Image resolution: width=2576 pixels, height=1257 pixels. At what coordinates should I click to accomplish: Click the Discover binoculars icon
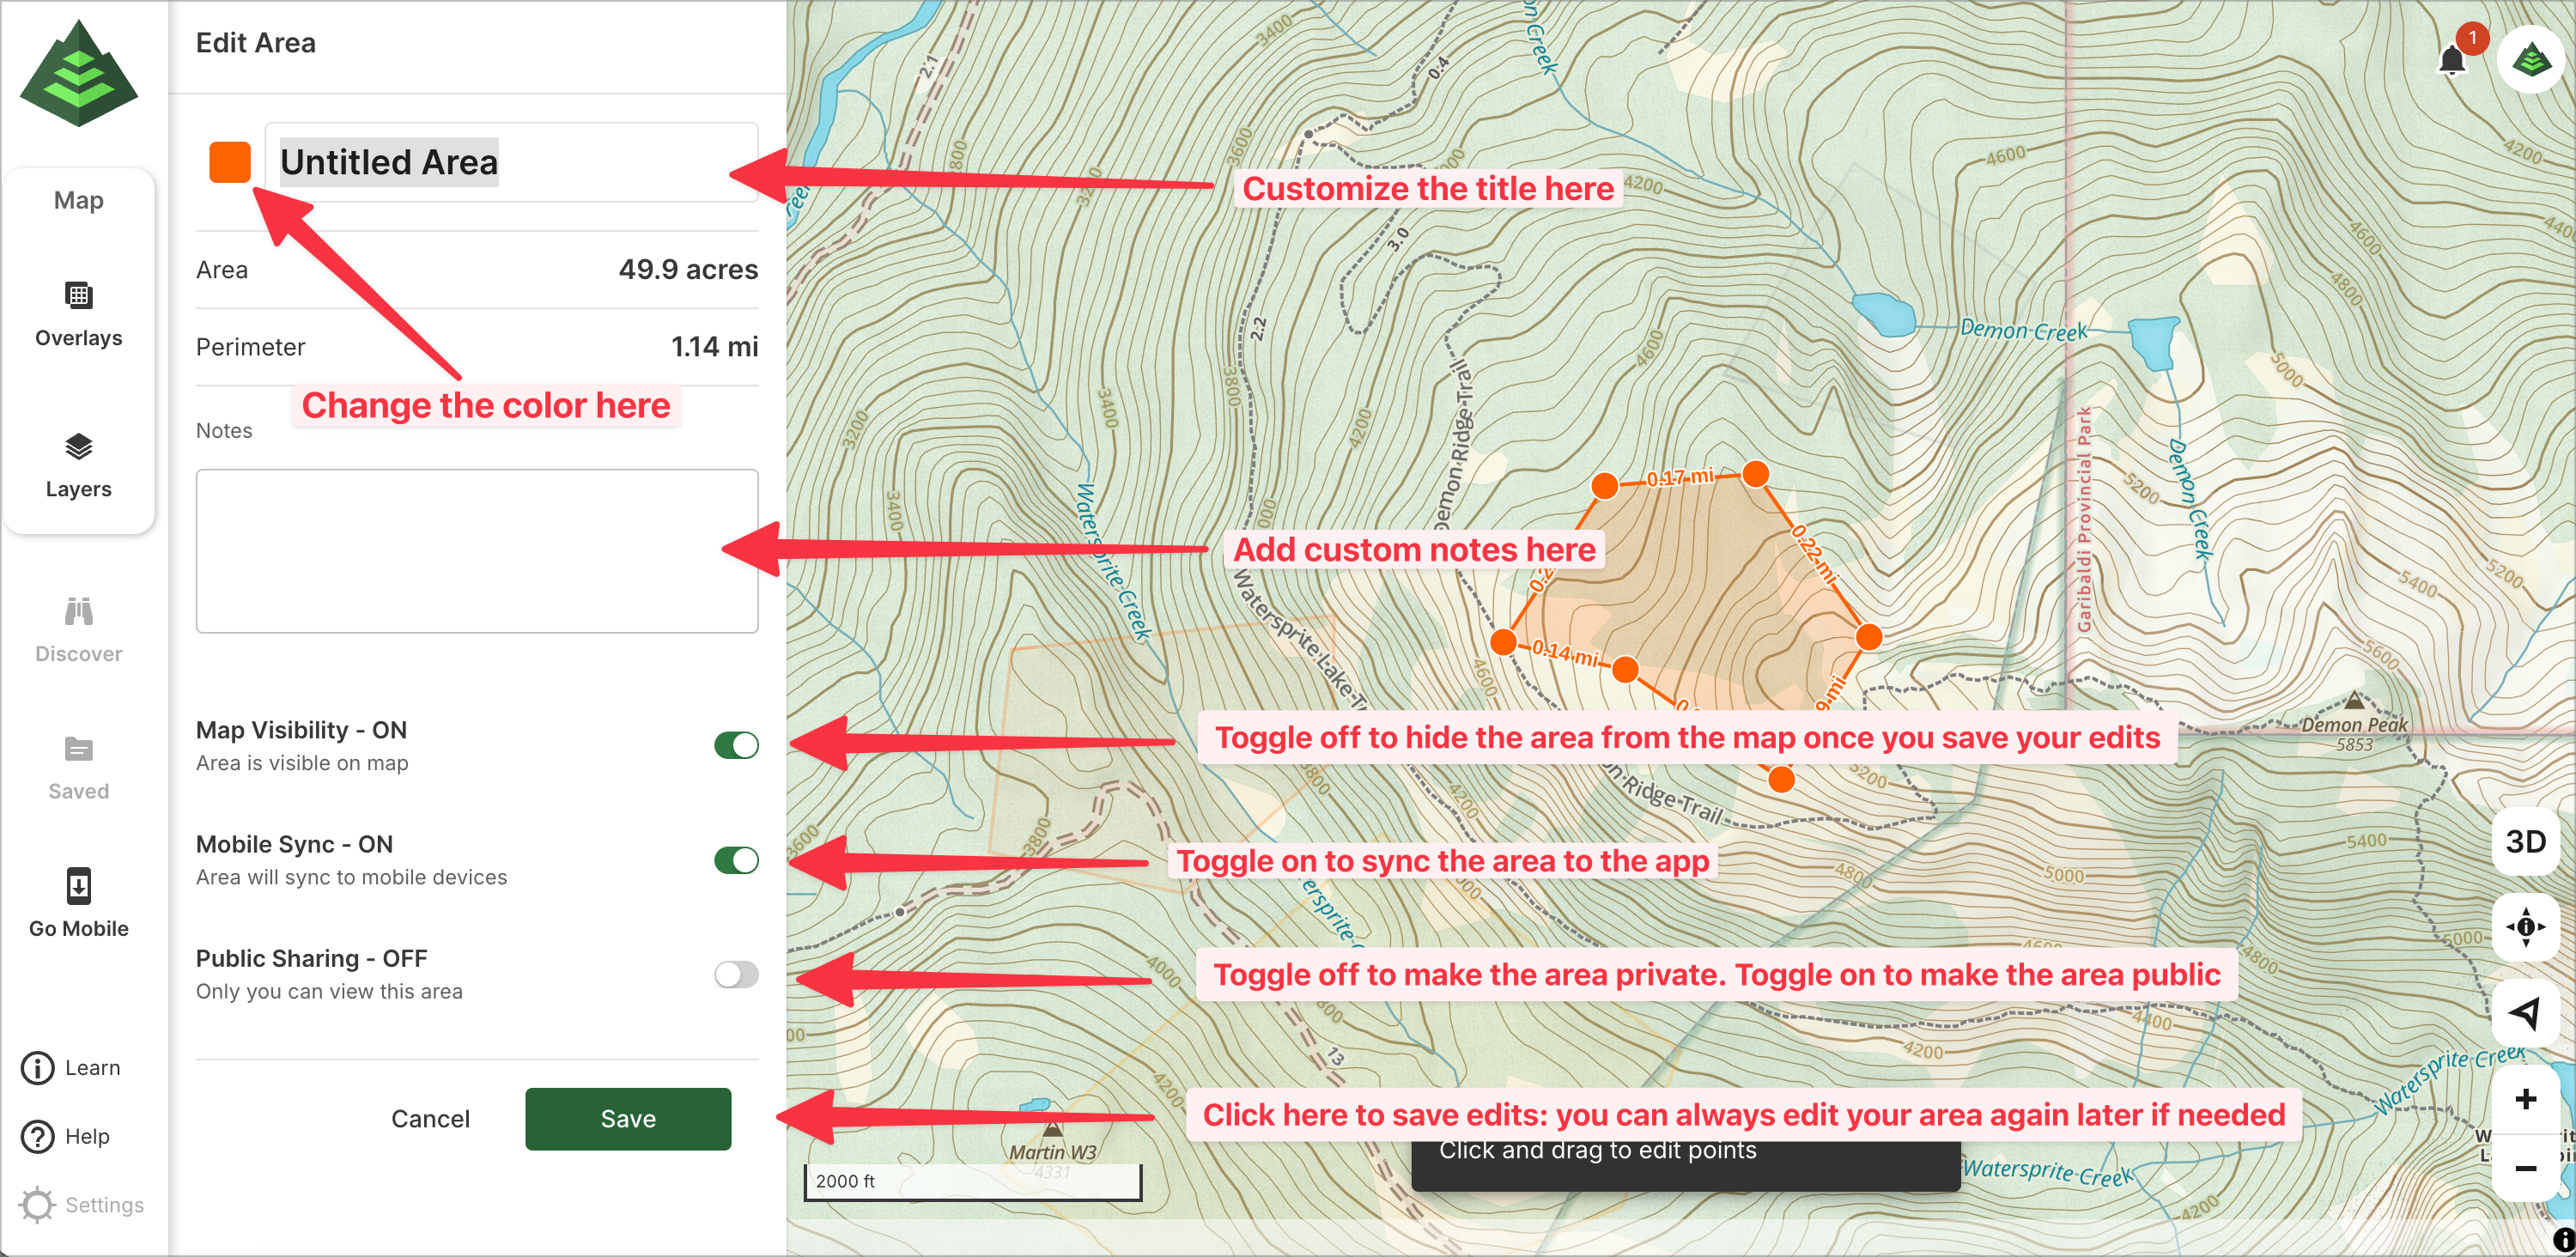pos(78,612)
